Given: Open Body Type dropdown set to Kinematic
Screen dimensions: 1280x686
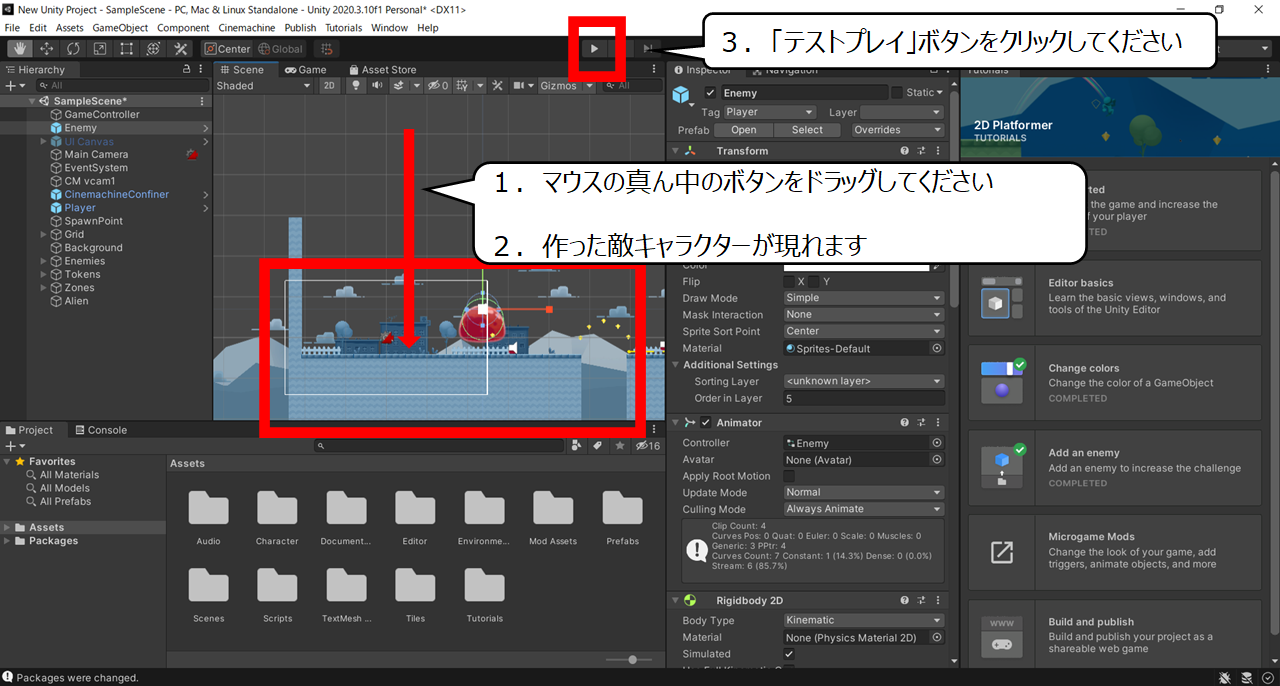Looking at the screenshot, I should (863, 620).
